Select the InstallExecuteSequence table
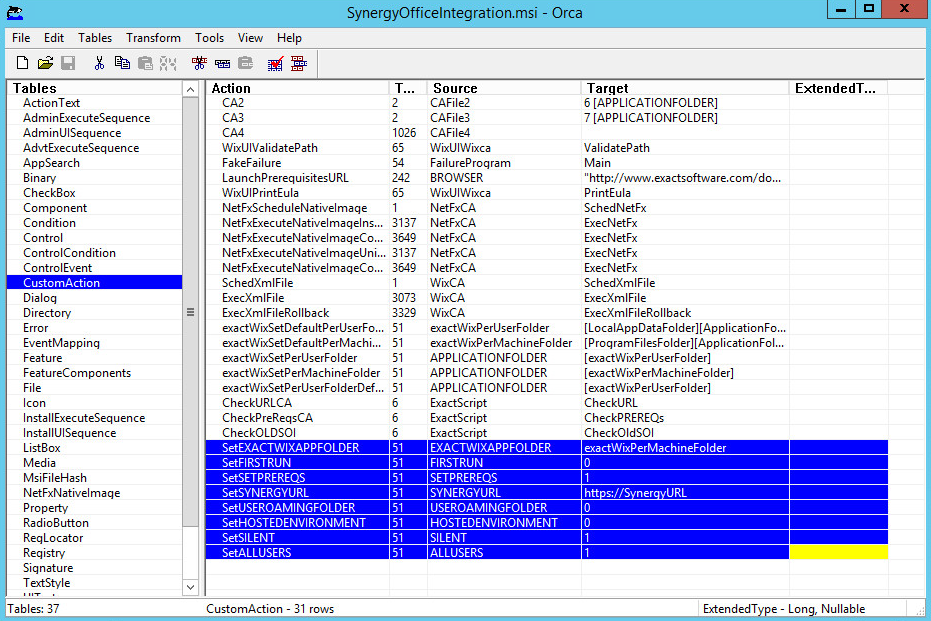The image size is (931, 621). (x=84, y=418)
